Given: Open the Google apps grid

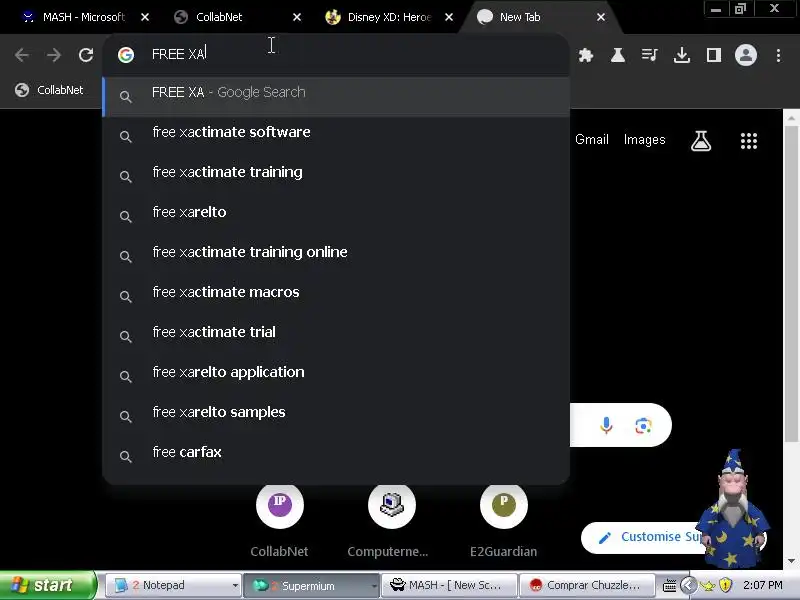Looking at the screenshot, I should click(749, 140).
